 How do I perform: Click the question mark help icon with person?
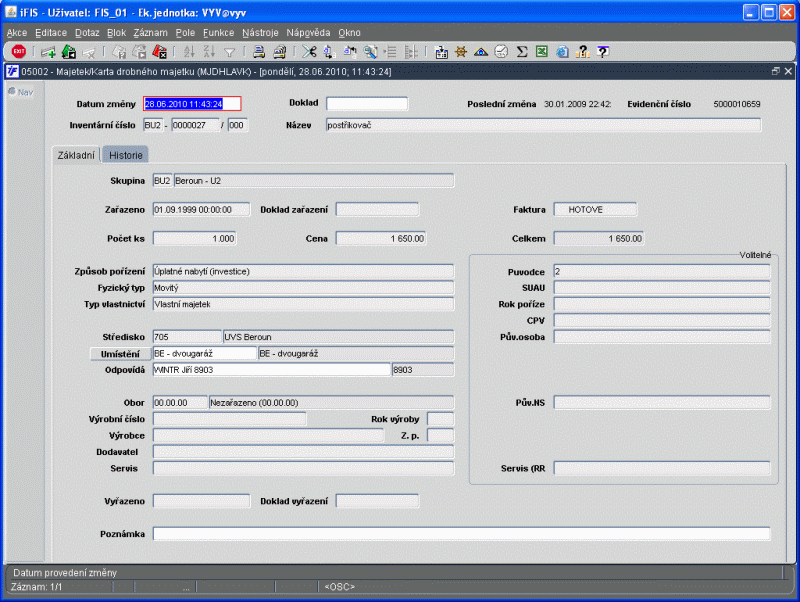(x=582, y=52)
